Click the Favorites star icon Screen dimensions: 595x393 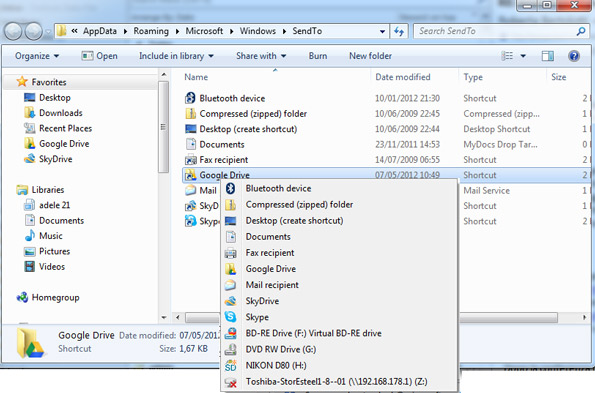tap(22, 82)
